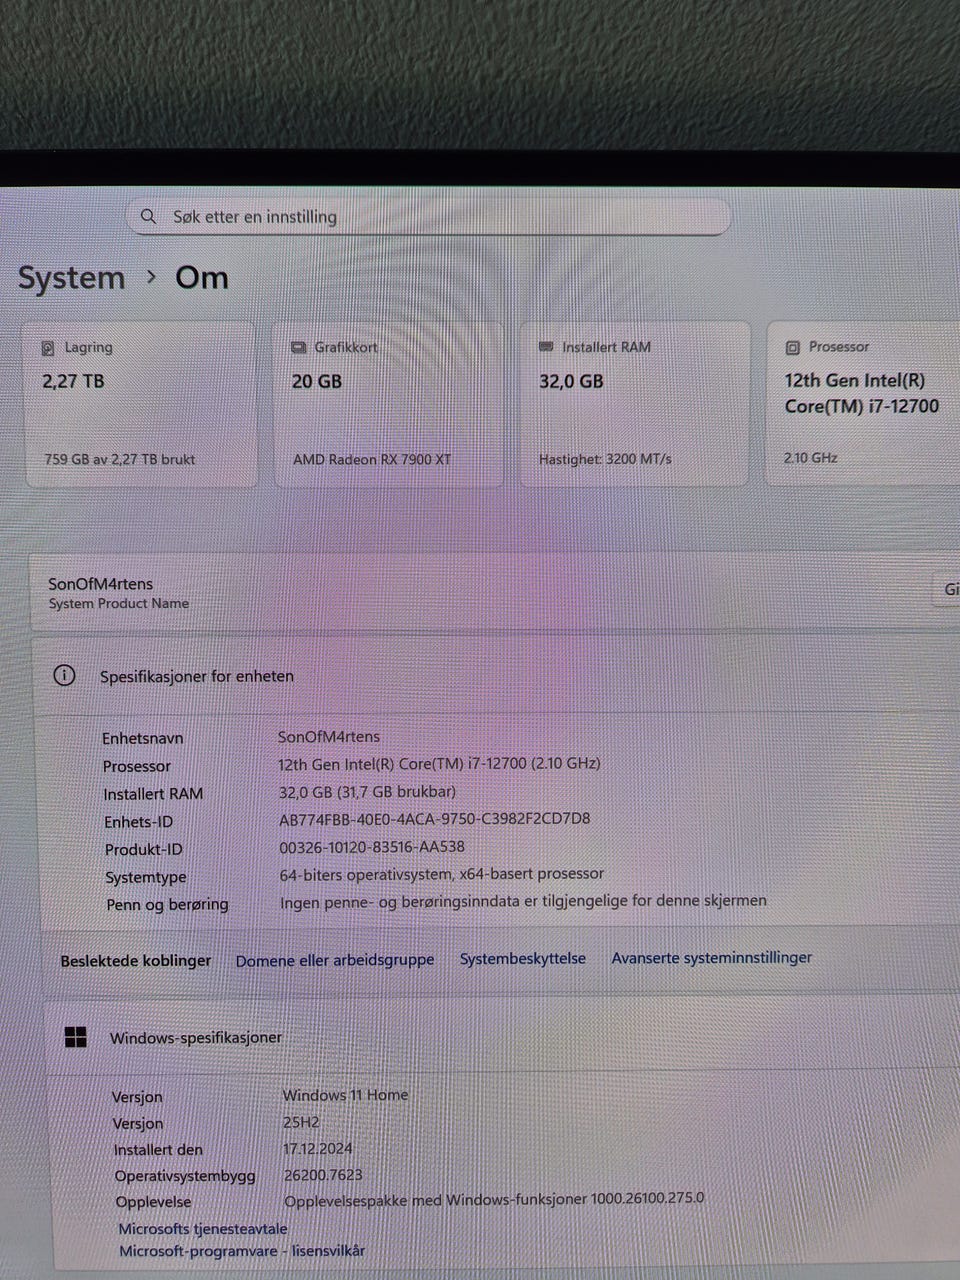Select the Enhets-ID value
This screenshot has height=1280, width=960.
click(435, 818)
